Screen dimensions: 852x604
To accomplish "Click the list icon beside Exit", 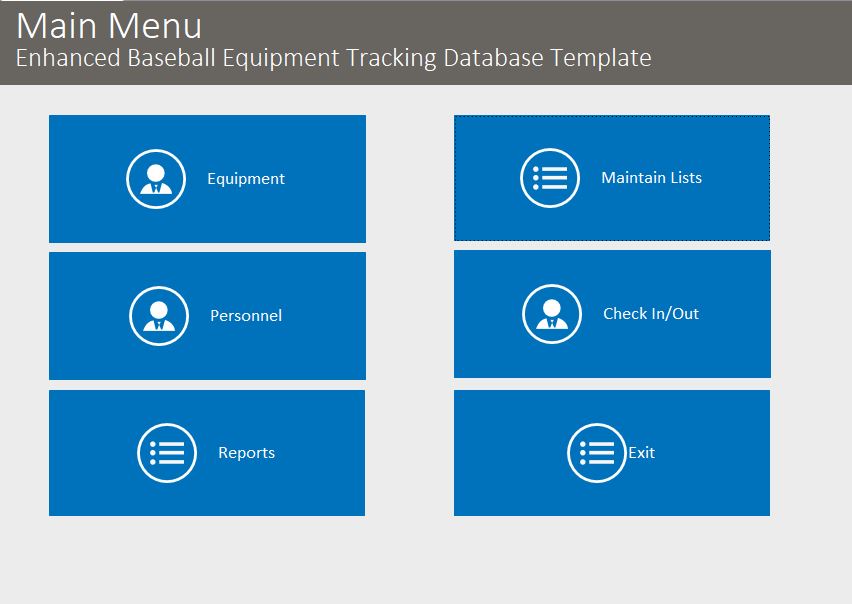I will (597, 452).
